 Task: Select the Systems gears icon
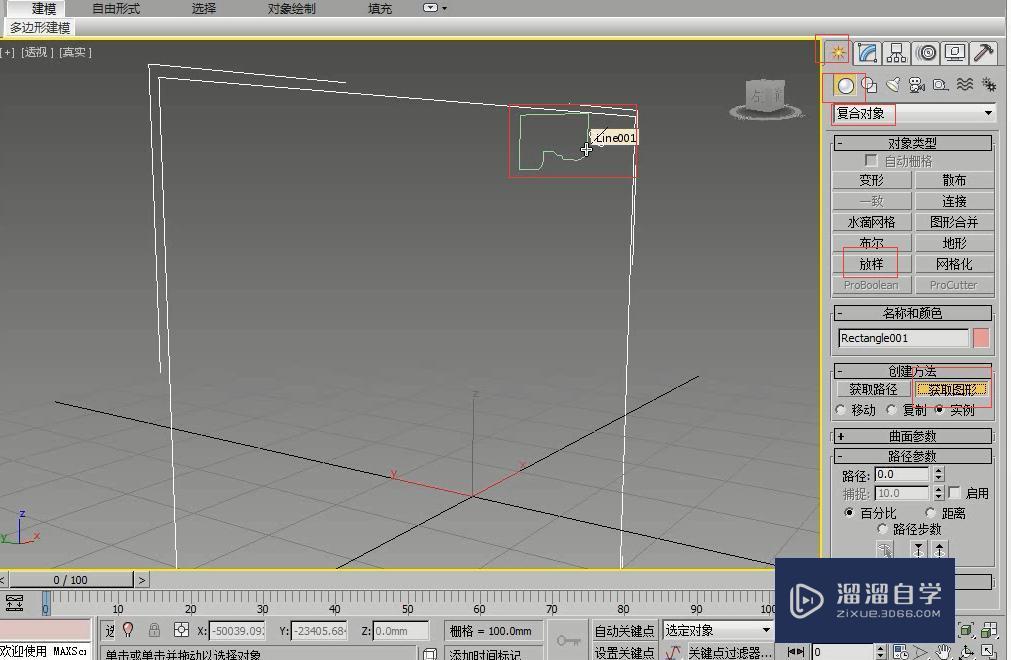click(988, 85)
